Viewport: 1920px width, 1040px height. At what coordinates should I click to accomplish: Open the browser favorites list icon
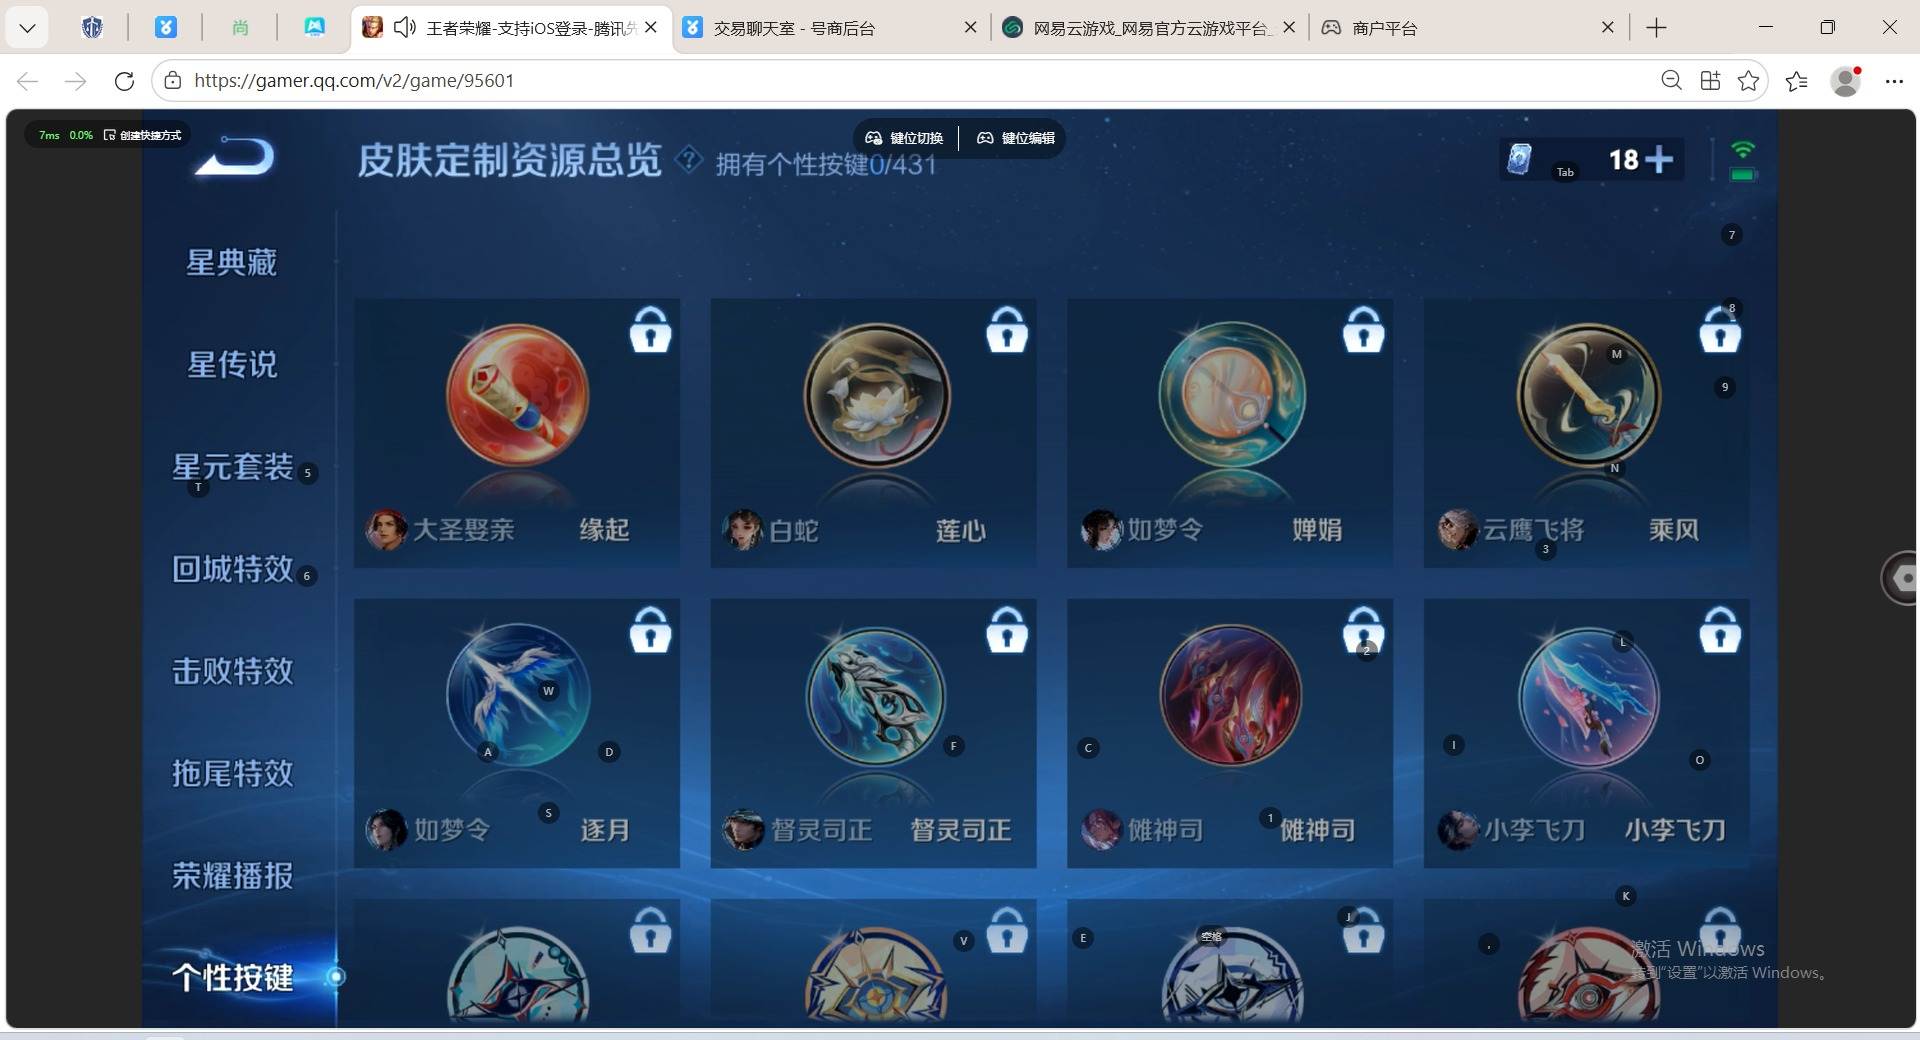coord(1797,81)
